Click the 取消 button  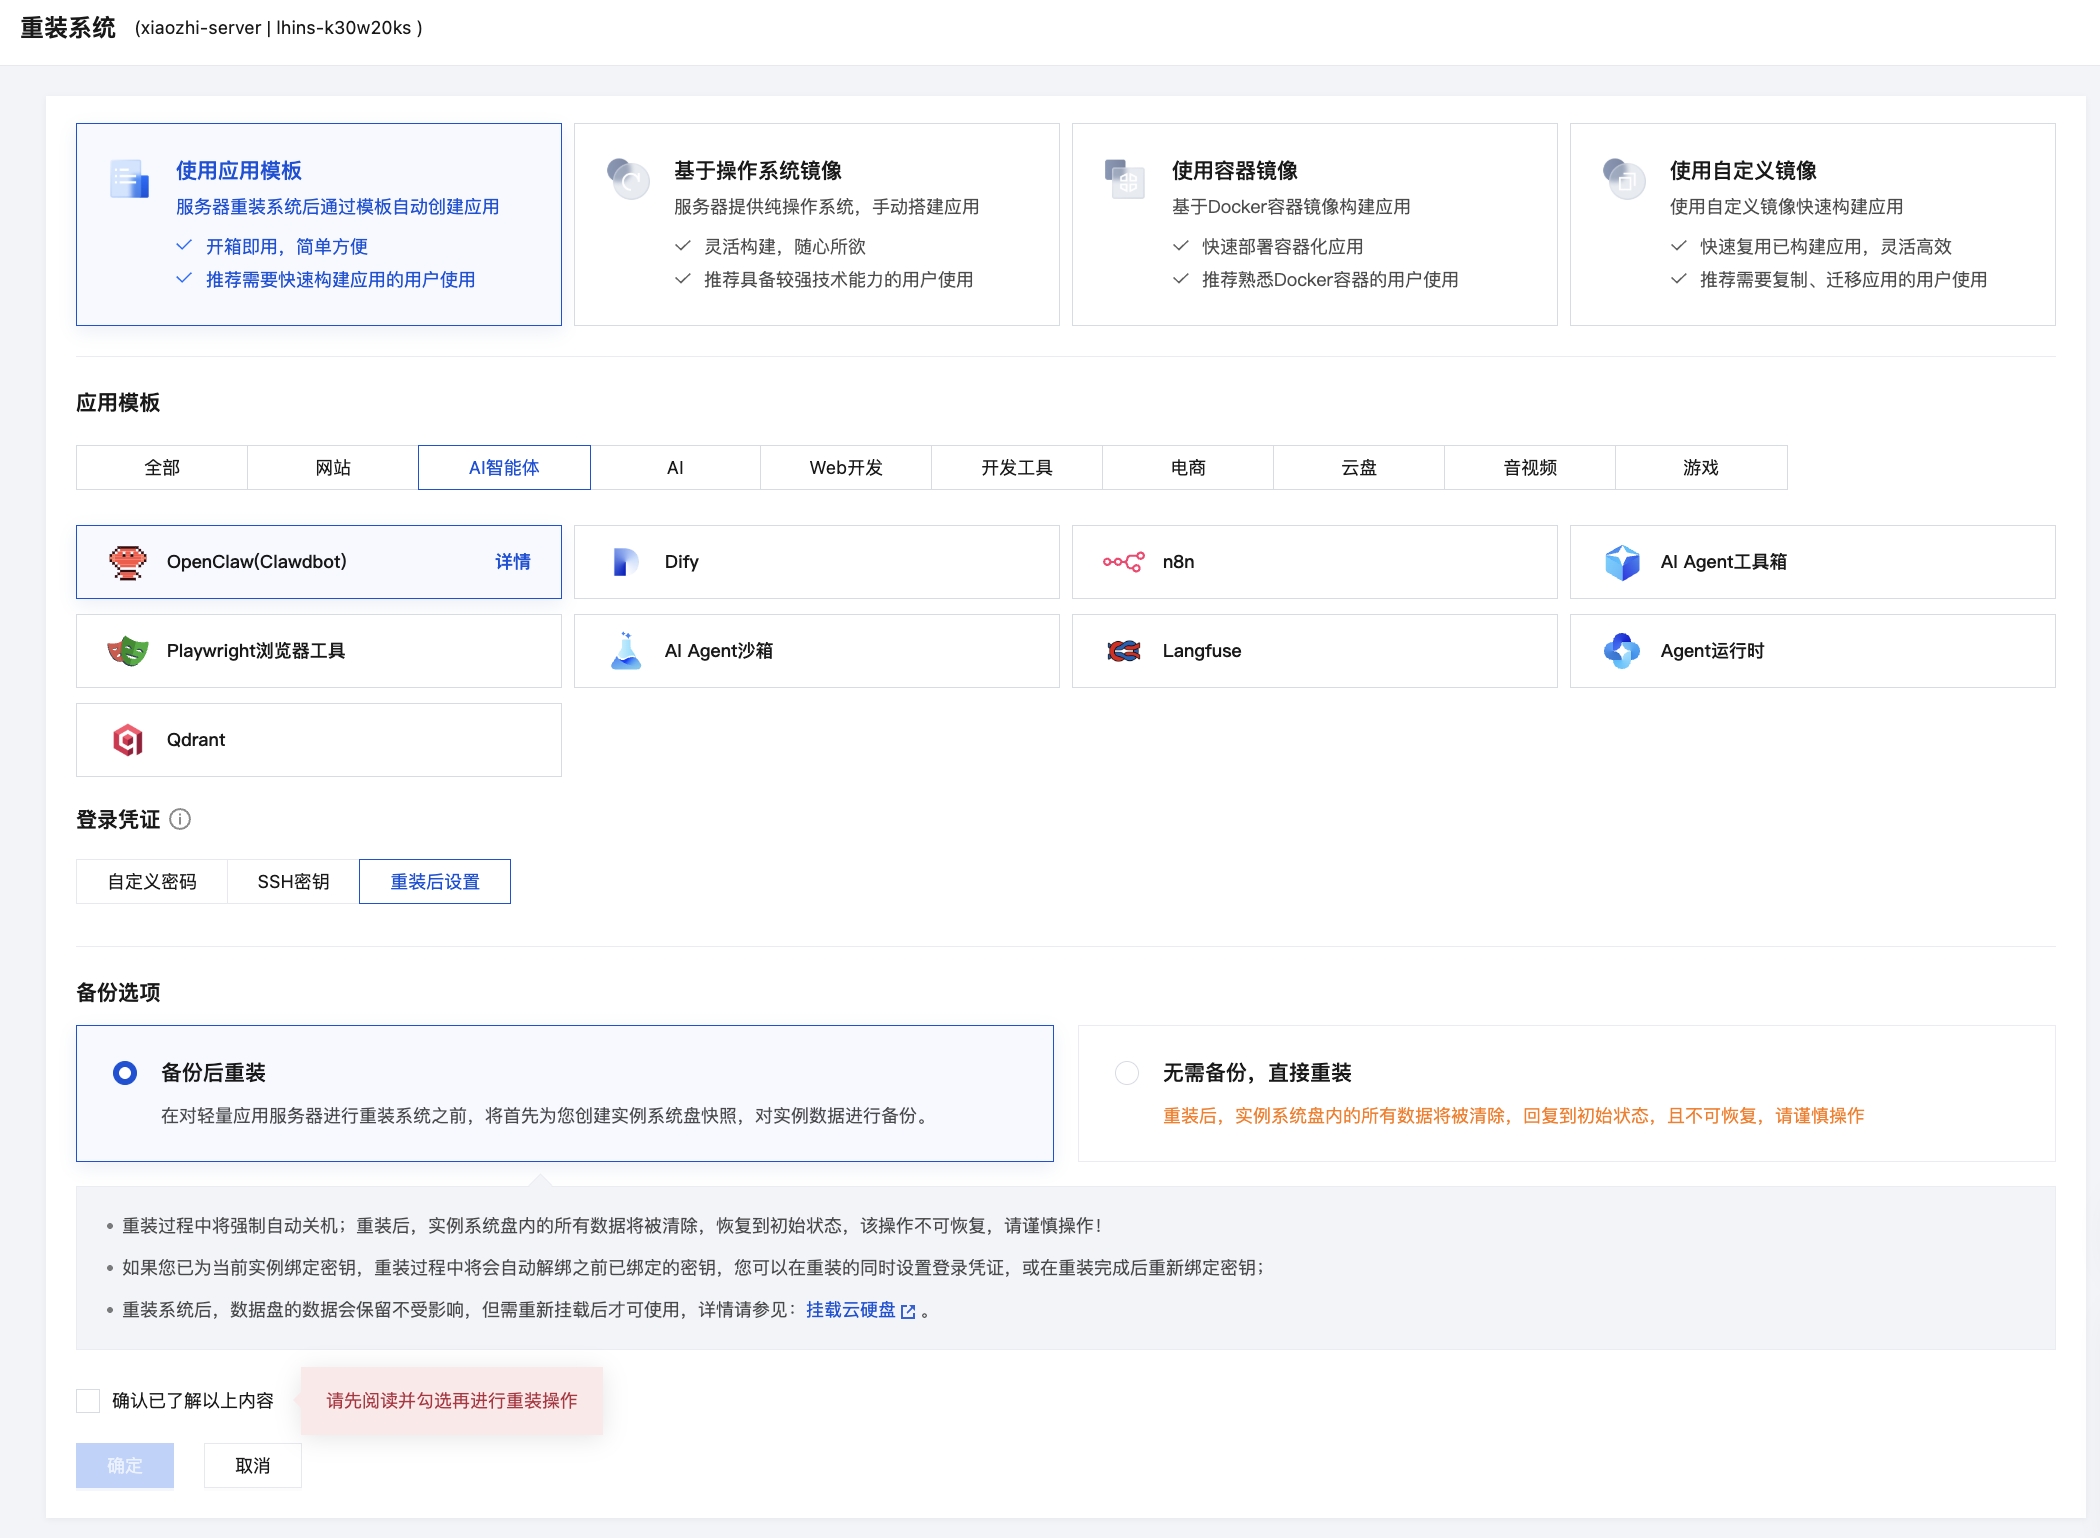pyautogui.click(x=251, y=1465)
